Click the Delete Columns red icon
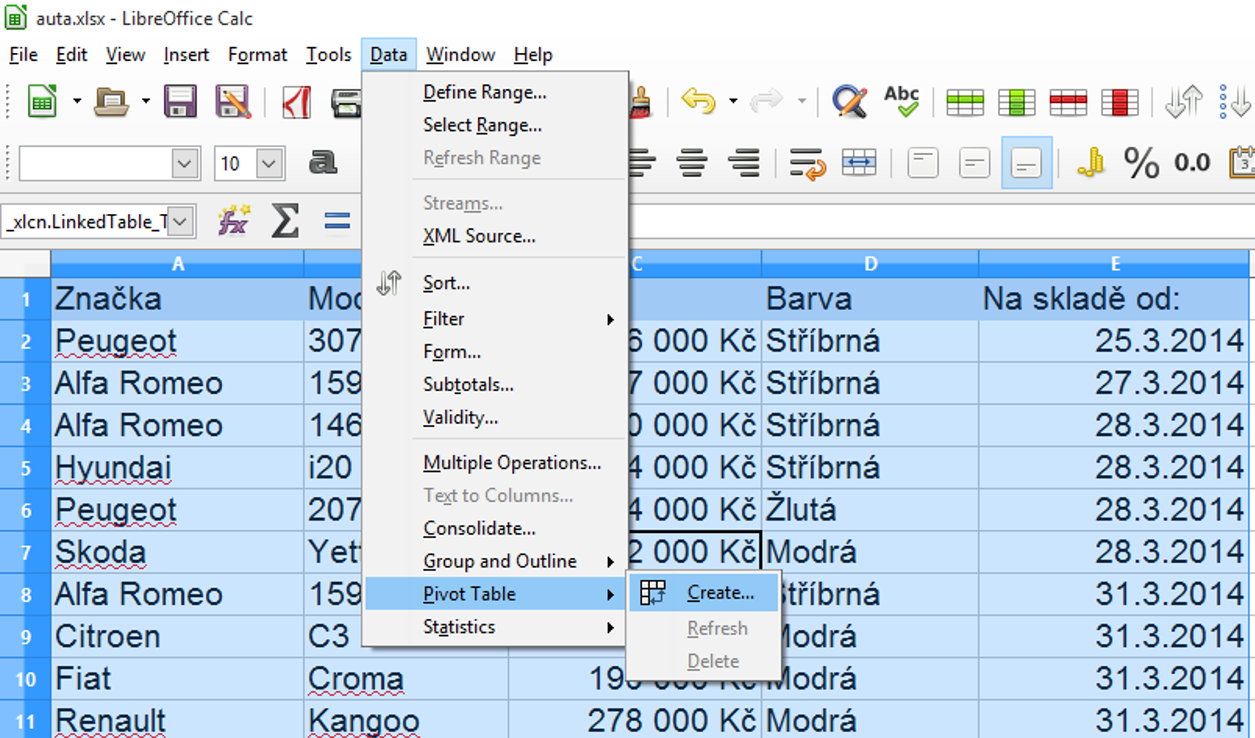The height and width of the screenshot is (738, 1255). [1120, 101]
